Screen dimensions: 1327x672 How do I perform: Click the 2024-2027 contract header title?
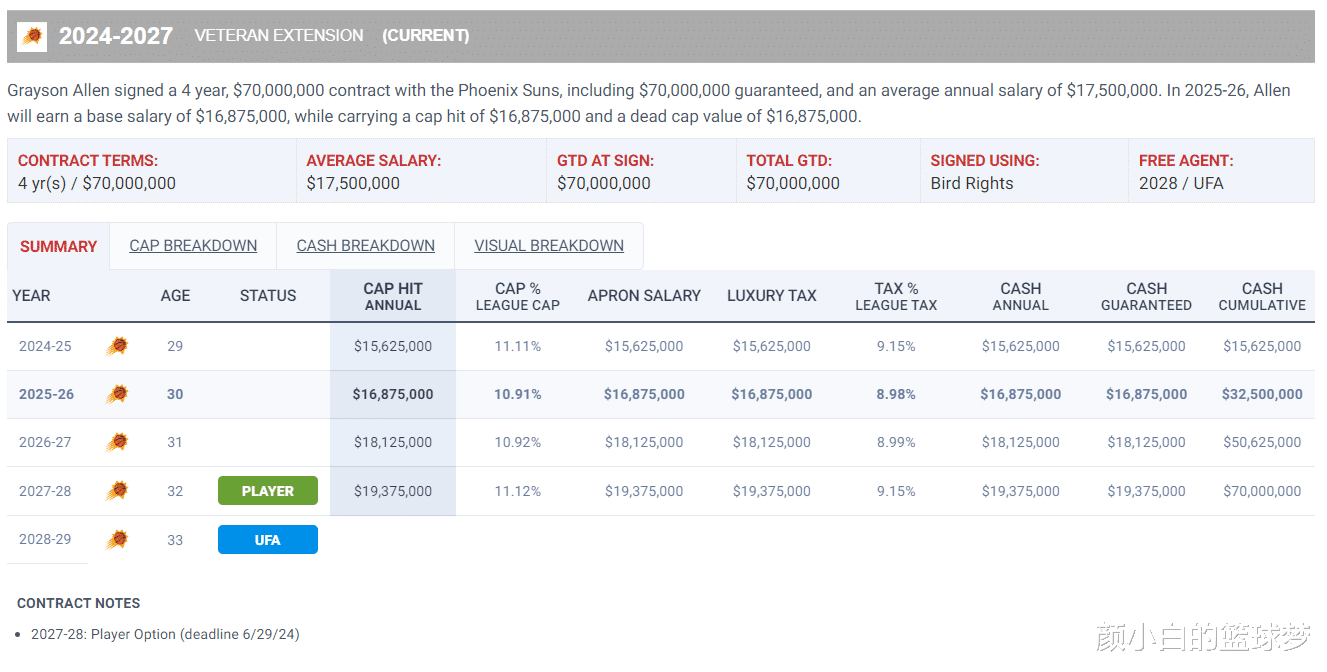coord(116,36)
